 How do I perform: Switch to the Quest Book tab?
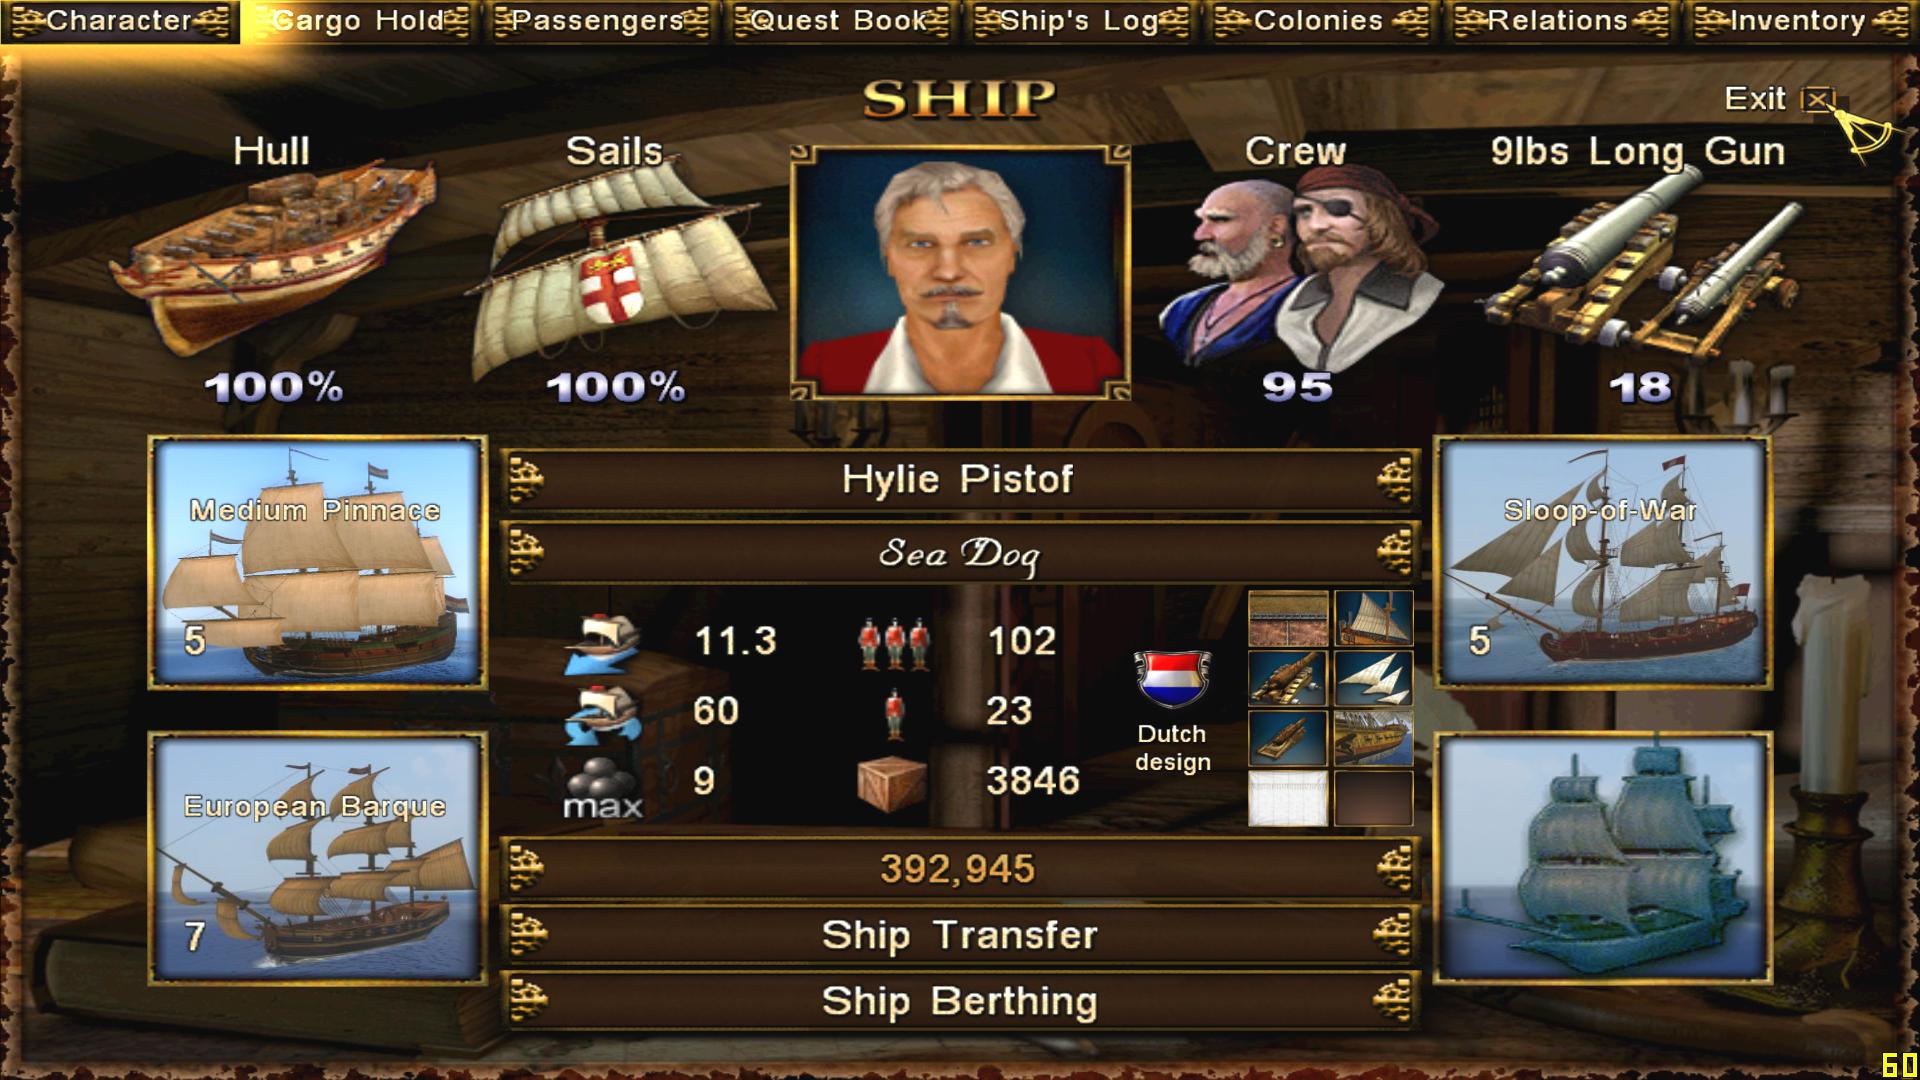coord(840,21)
